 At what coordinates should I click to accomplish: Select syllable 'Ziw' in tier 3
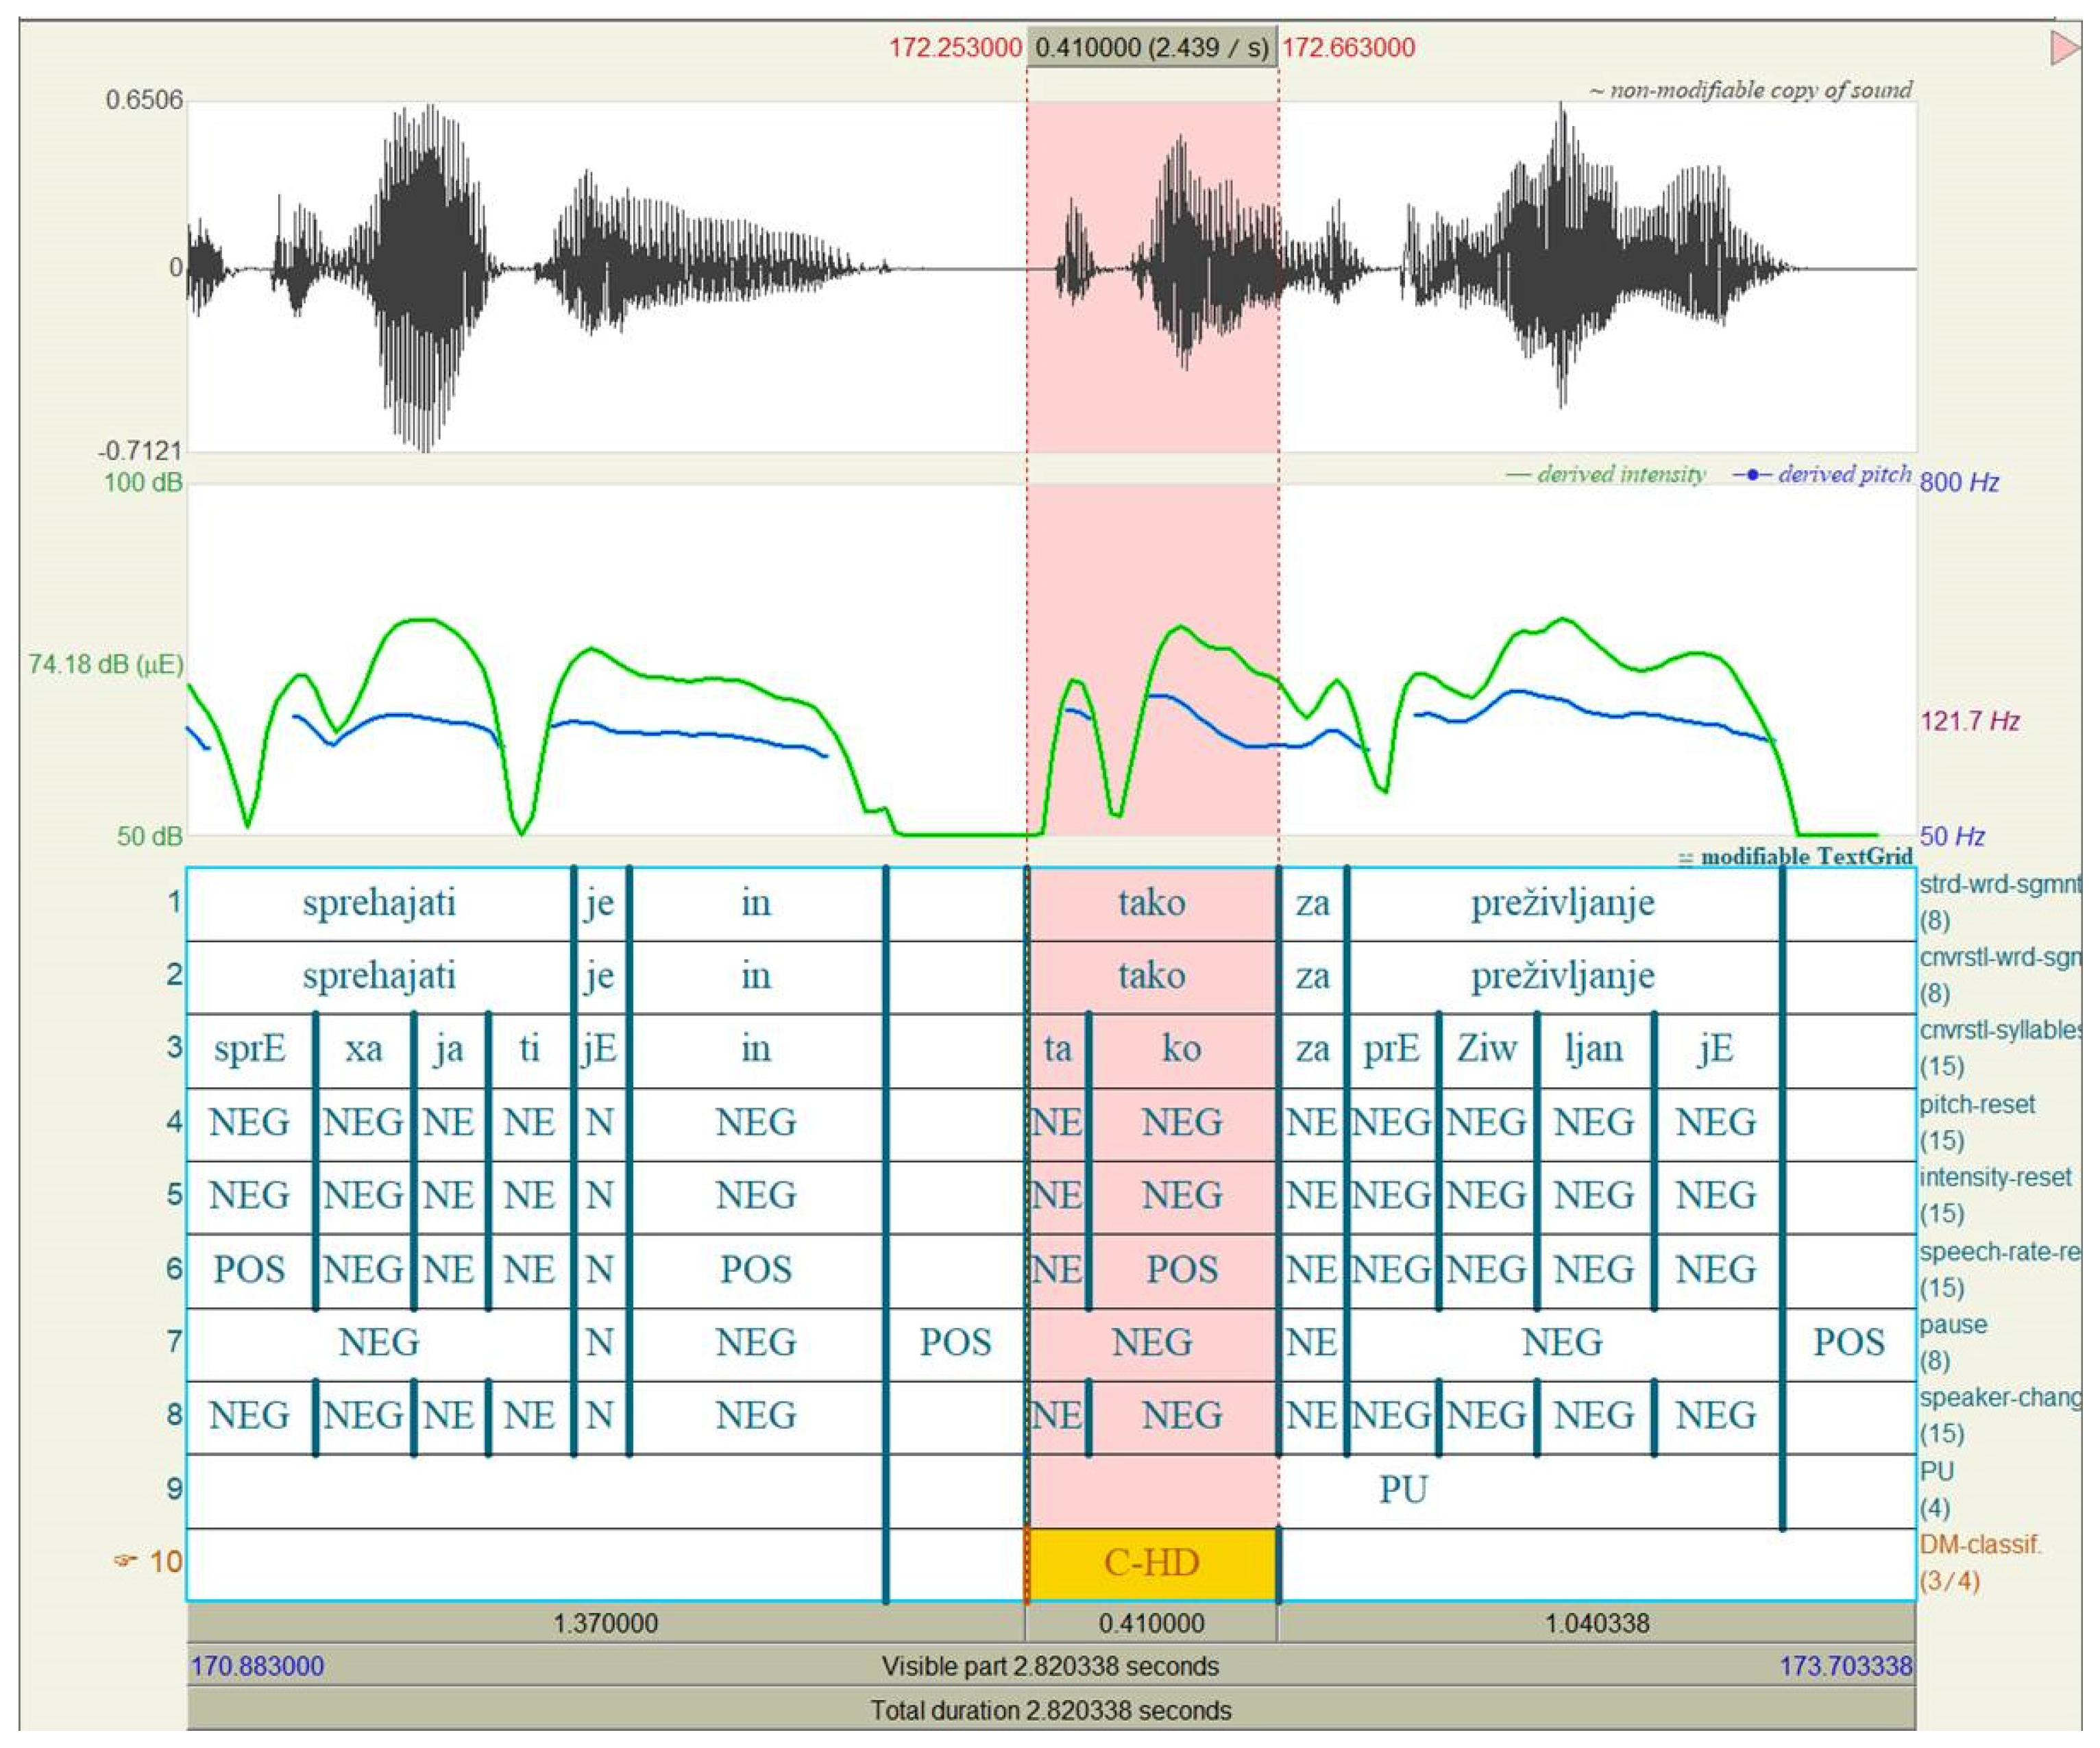coord(1486,1049)
